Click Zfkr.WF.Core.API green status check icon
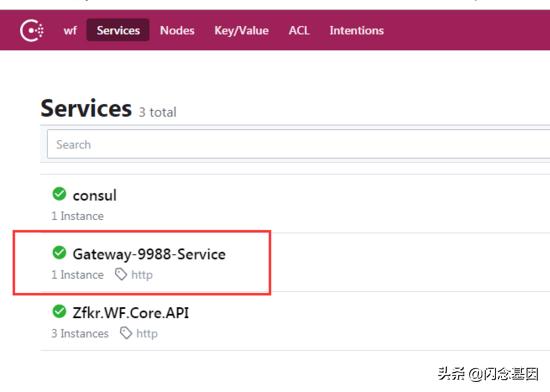The image size is (550, 392). (59, 311)
